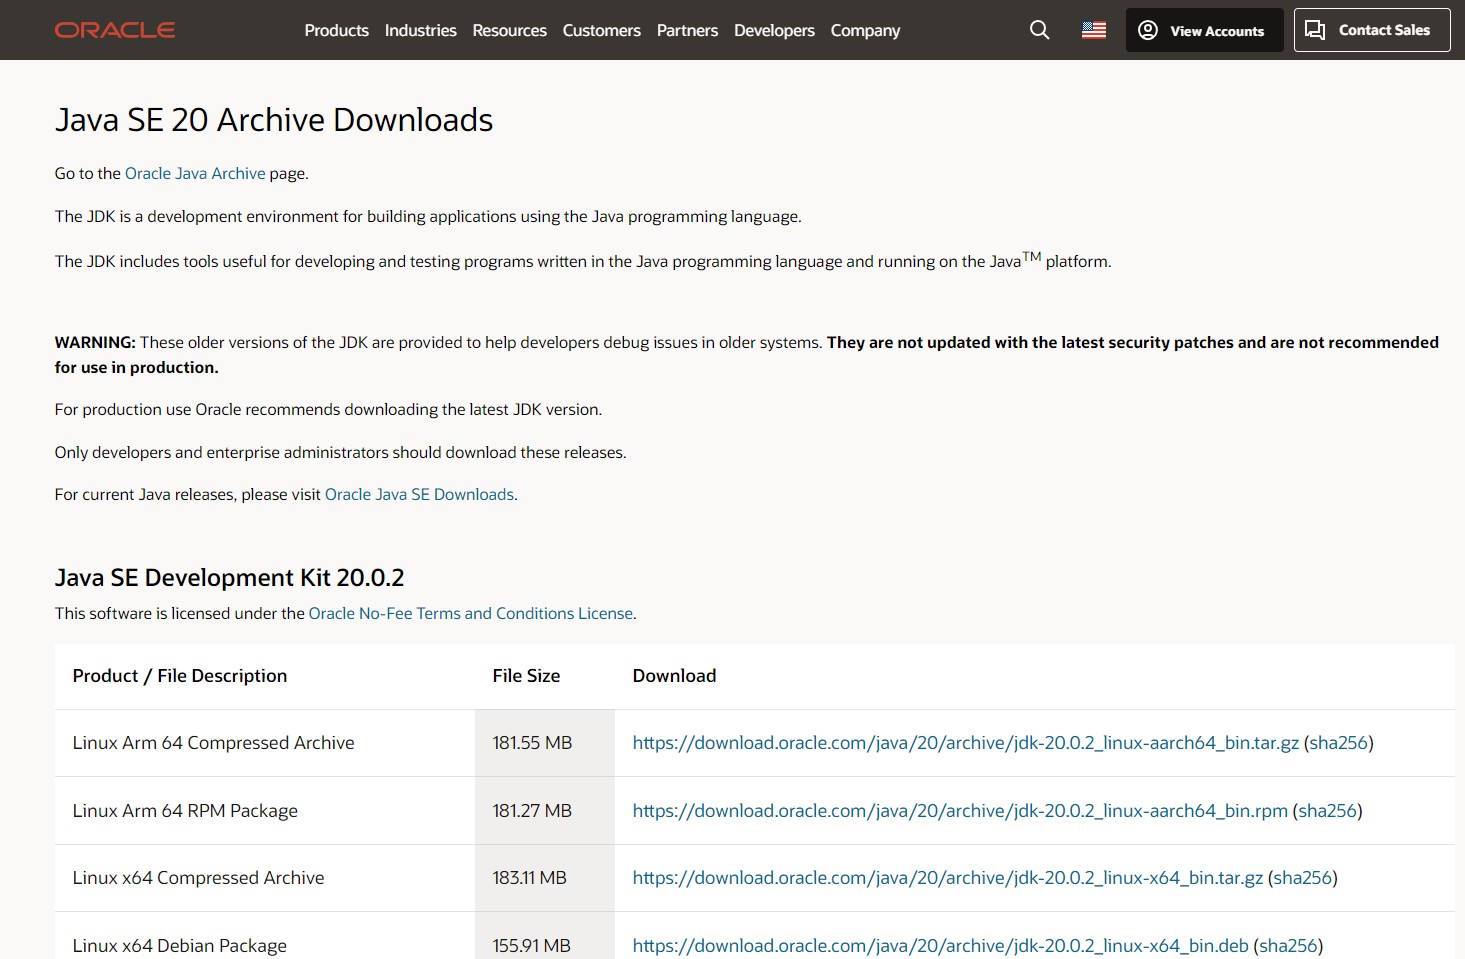Visit the Oracle Java SE Downloads link
1465x959 pixels.
pyautogui.click(x=419, y=494)
